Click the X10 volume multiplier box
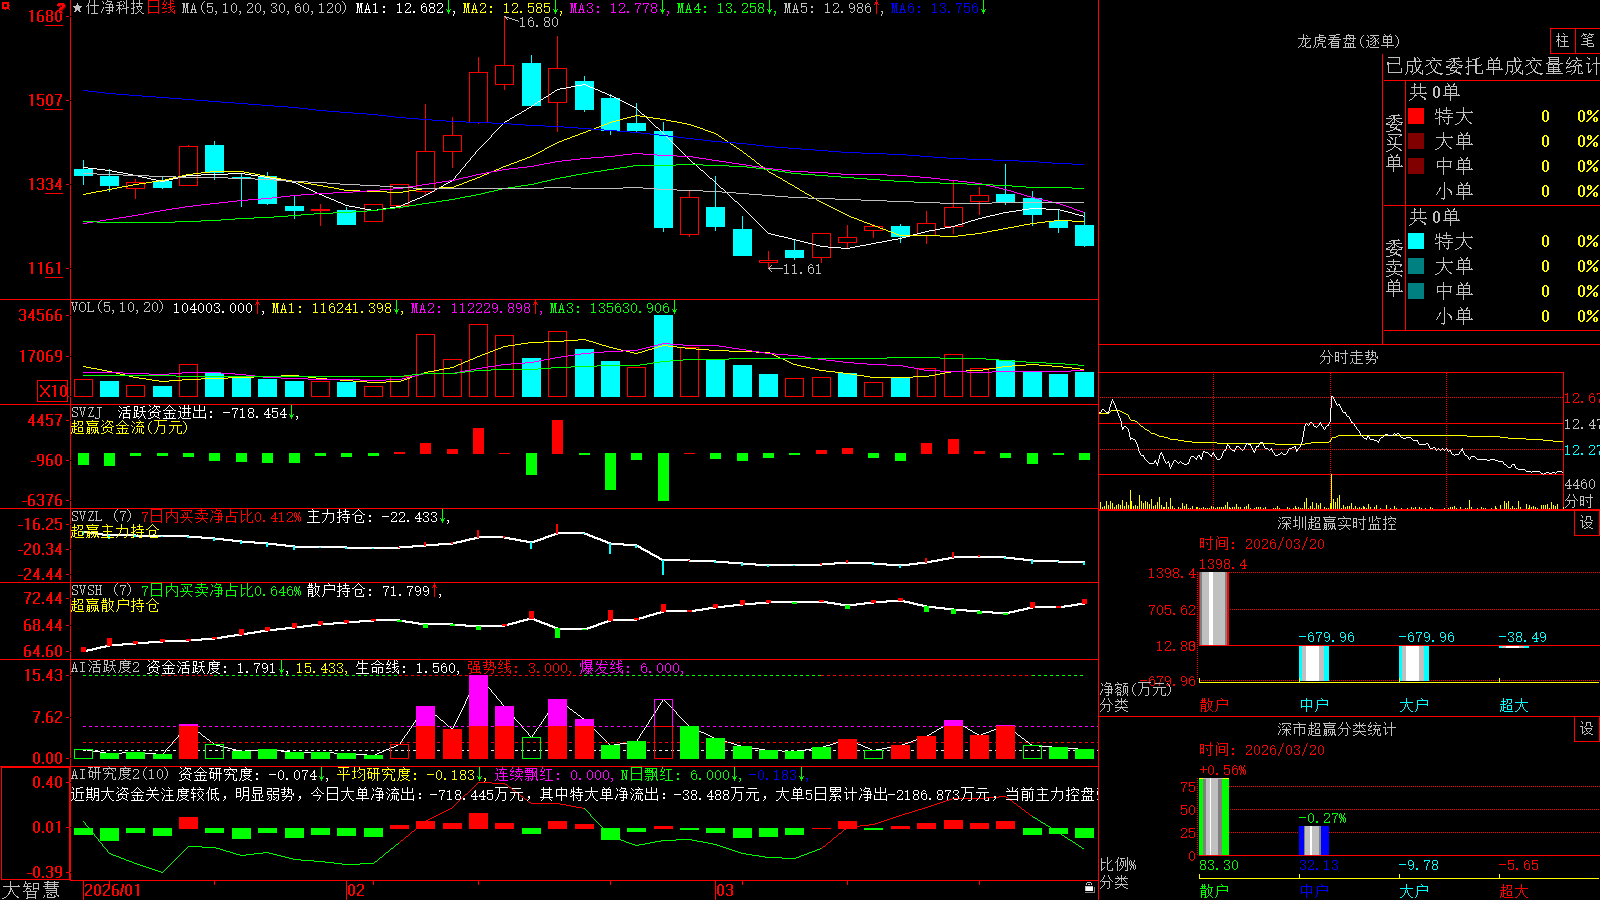Screen dimensions: 1600x900 coord(54,391)
